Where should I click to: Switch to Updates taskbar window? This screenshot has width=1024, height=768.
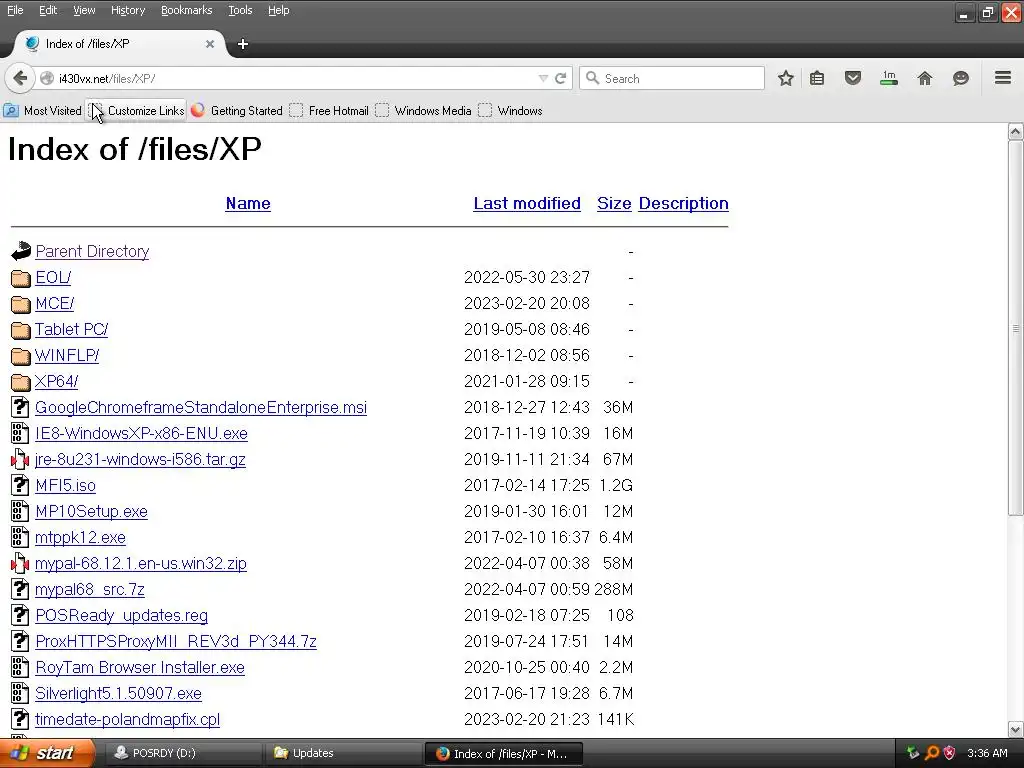343,753
